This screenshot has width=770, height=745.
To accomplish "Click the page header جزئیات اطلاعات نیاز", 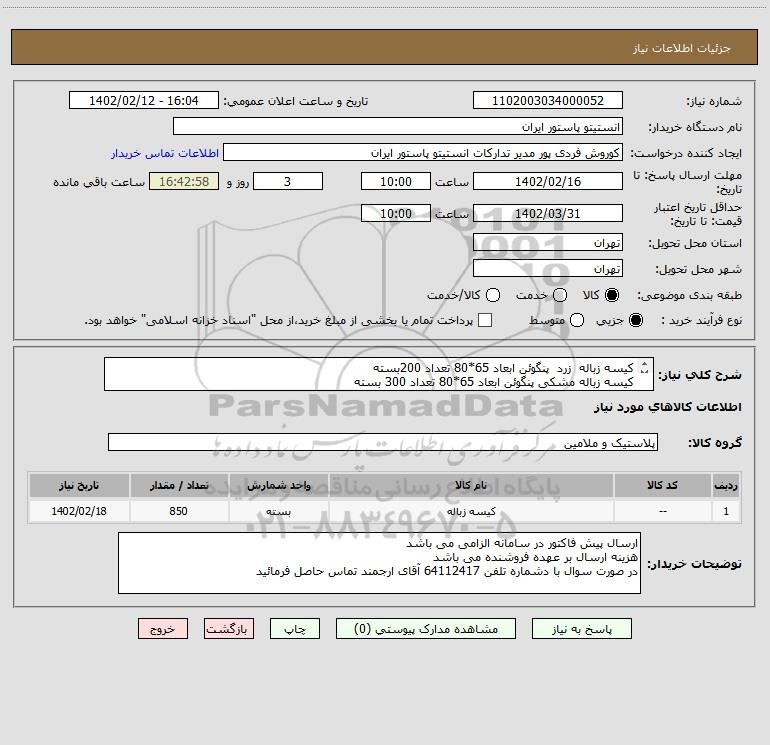I will pyautogui.click(x=682, y=48).
